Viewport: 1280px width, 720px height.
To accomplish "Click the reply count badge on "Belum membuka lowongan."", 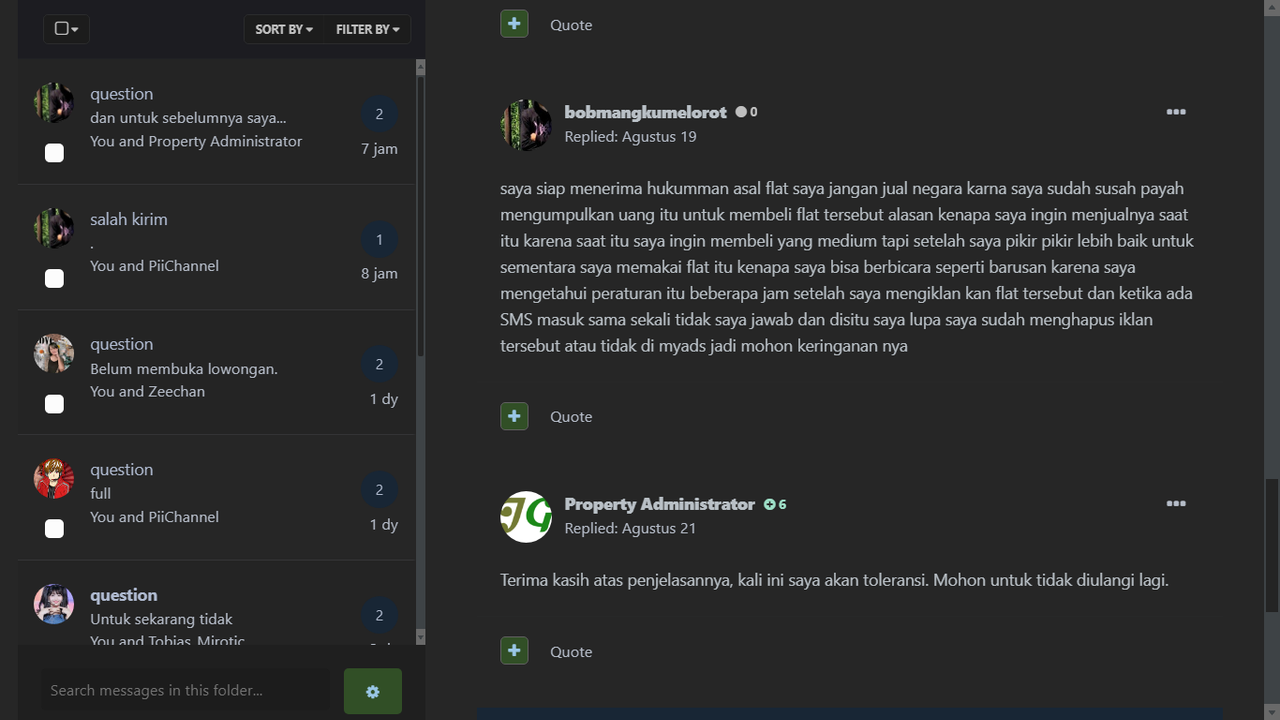I will 379,364.
